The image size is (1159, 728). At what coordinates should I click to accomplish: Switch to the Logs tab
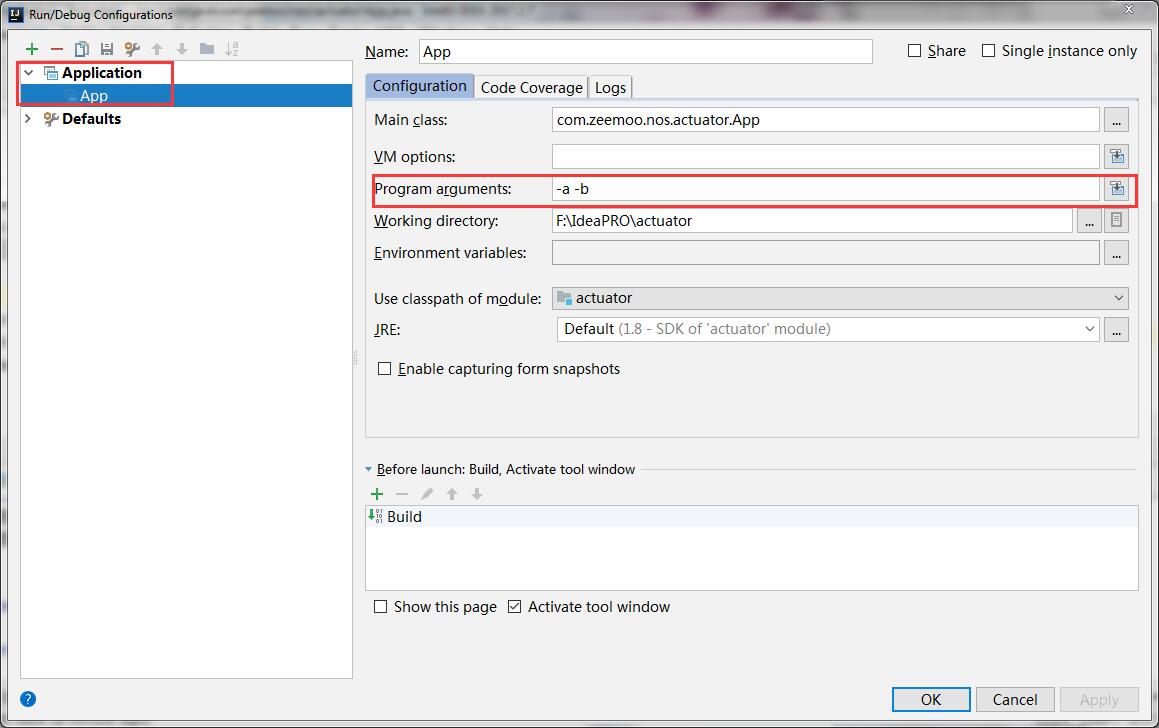pos(611,87)
